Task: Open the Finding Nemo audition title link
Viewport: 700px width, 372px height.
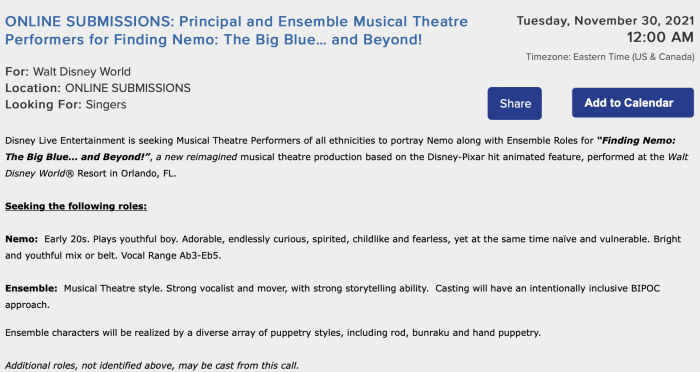Action: 236,30
